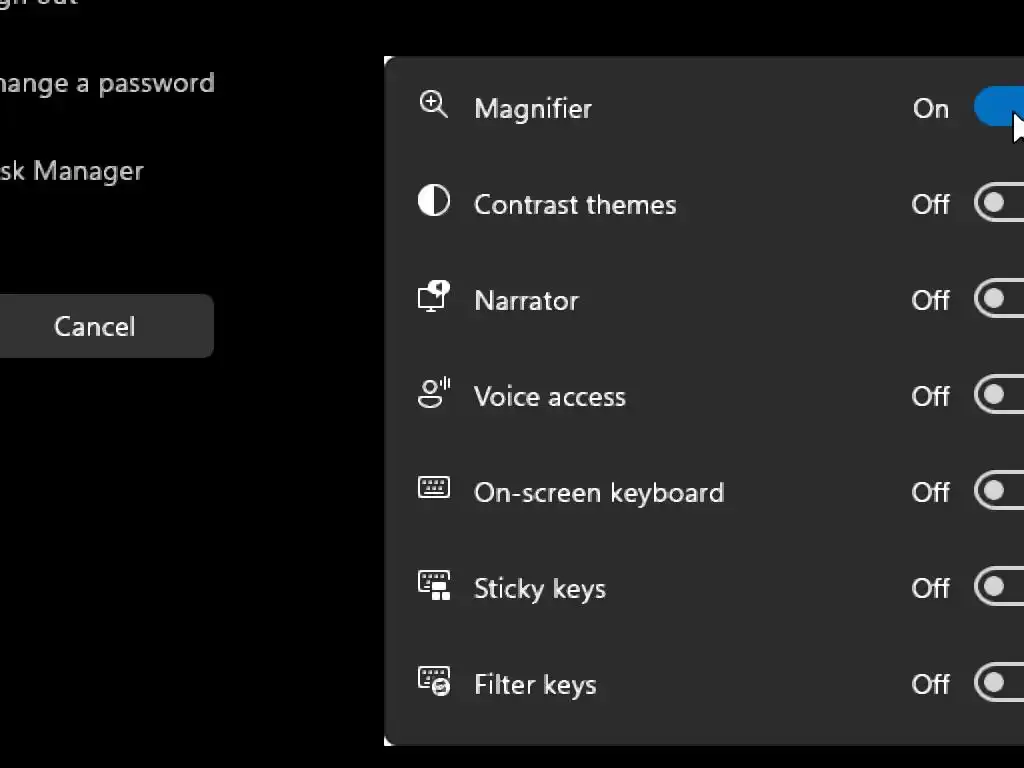The image size is (1024, 768).
Task: Turn off the Magnifier toggle
Action: (x=999, y=107)
